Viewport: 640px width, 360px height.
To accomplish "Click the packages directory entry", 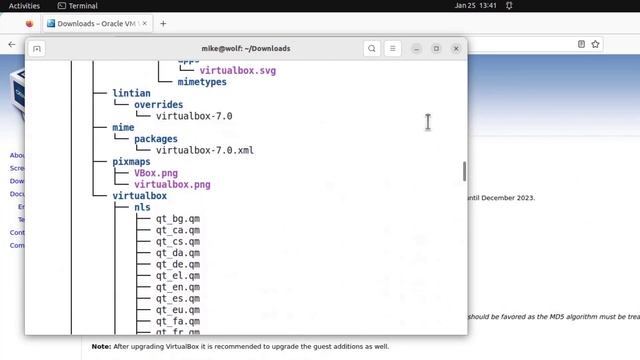I will click(x=156, y=139).
